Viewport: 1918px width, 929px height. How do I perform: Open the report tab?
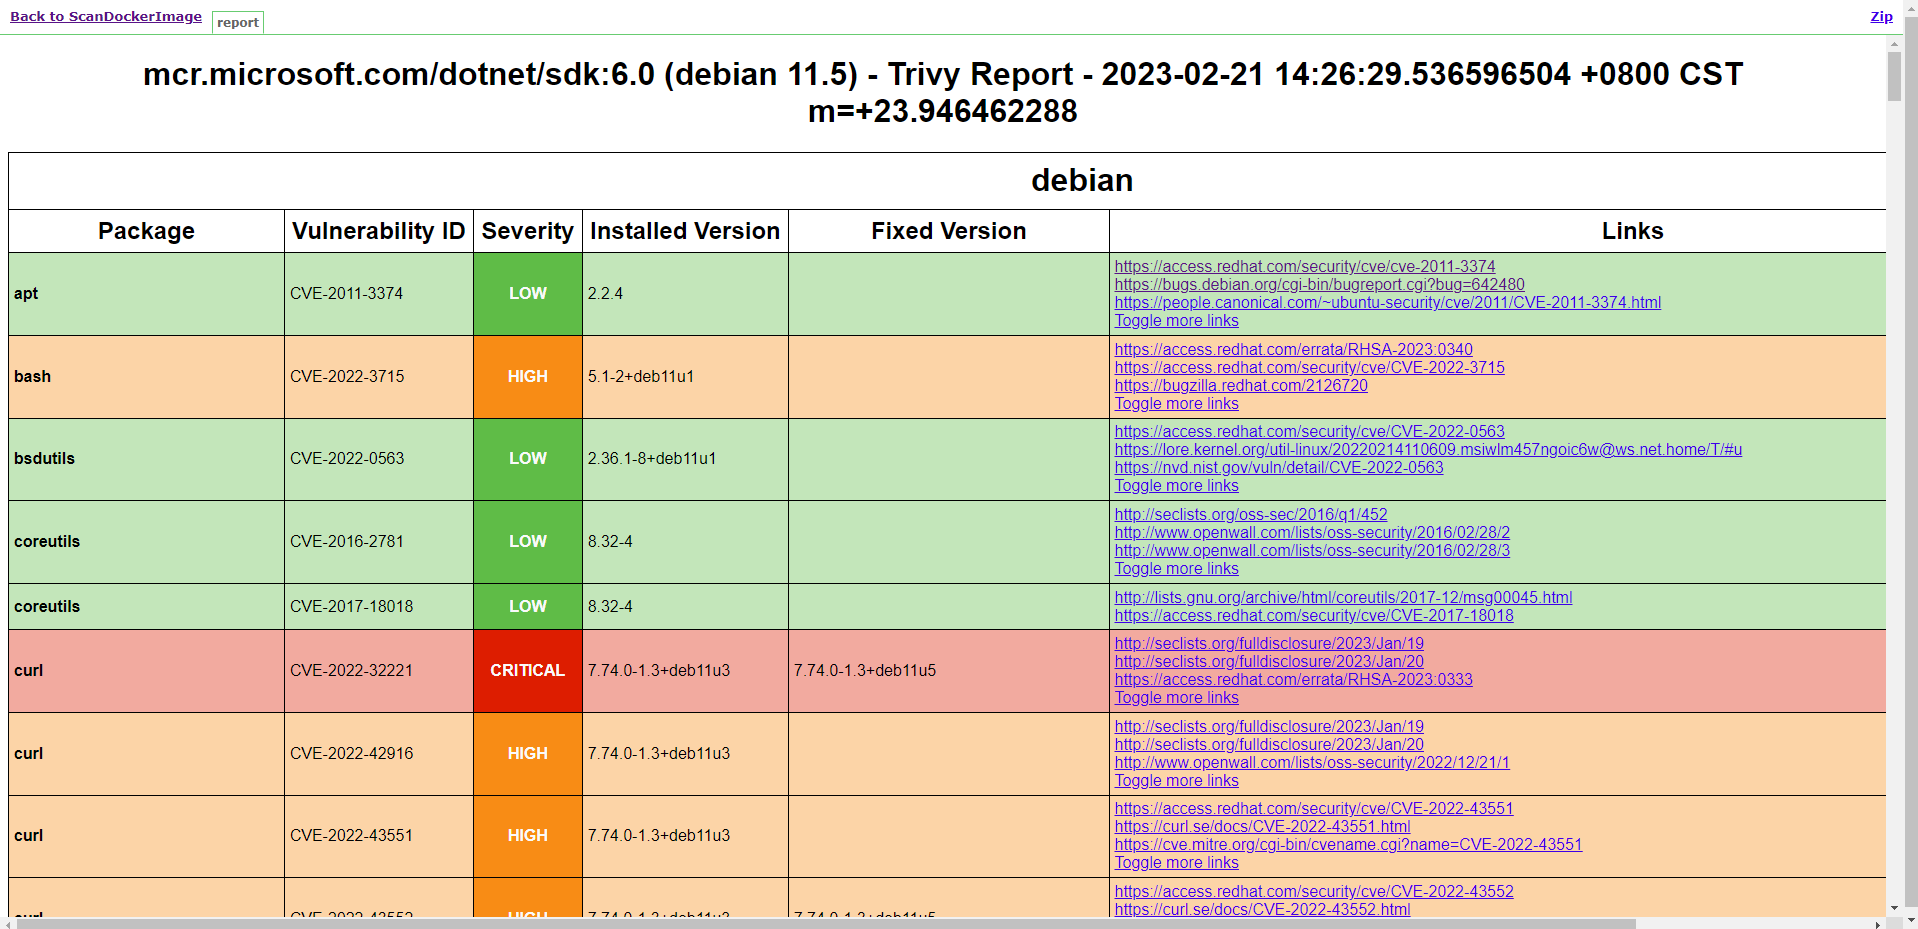click(237, 22)
